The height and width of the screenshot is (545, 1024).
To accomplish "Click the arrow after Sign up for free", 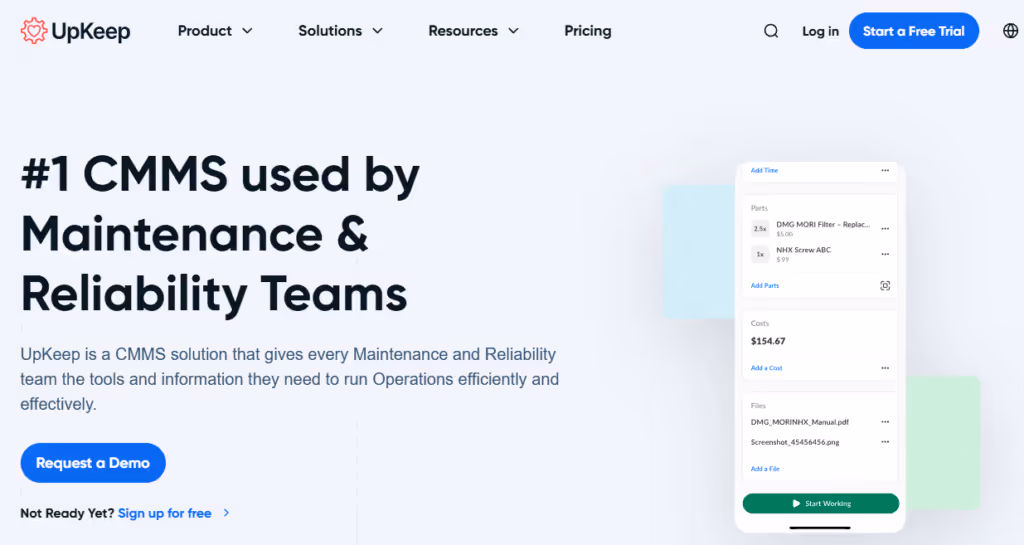I will click(227, 513).
